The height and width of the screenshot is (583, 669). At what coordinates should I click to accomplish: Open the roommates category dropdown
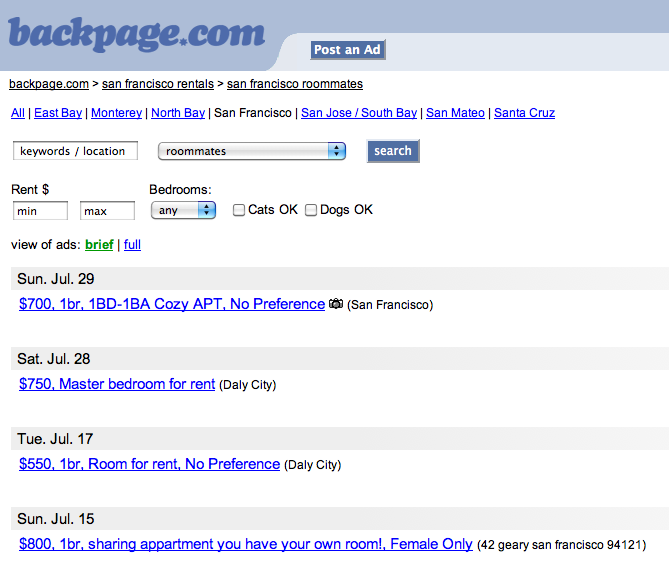[x=251, y=151]
